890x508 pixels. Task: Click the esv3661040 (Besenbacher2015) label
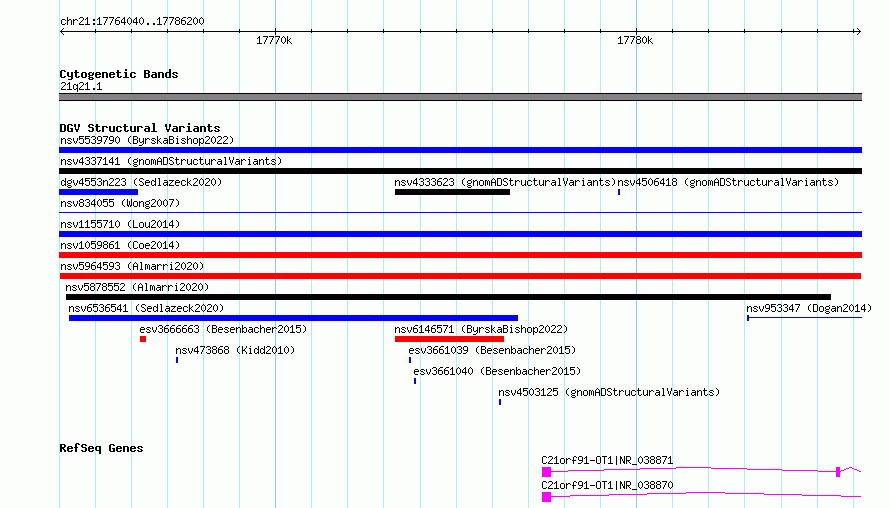pos(497,371)
